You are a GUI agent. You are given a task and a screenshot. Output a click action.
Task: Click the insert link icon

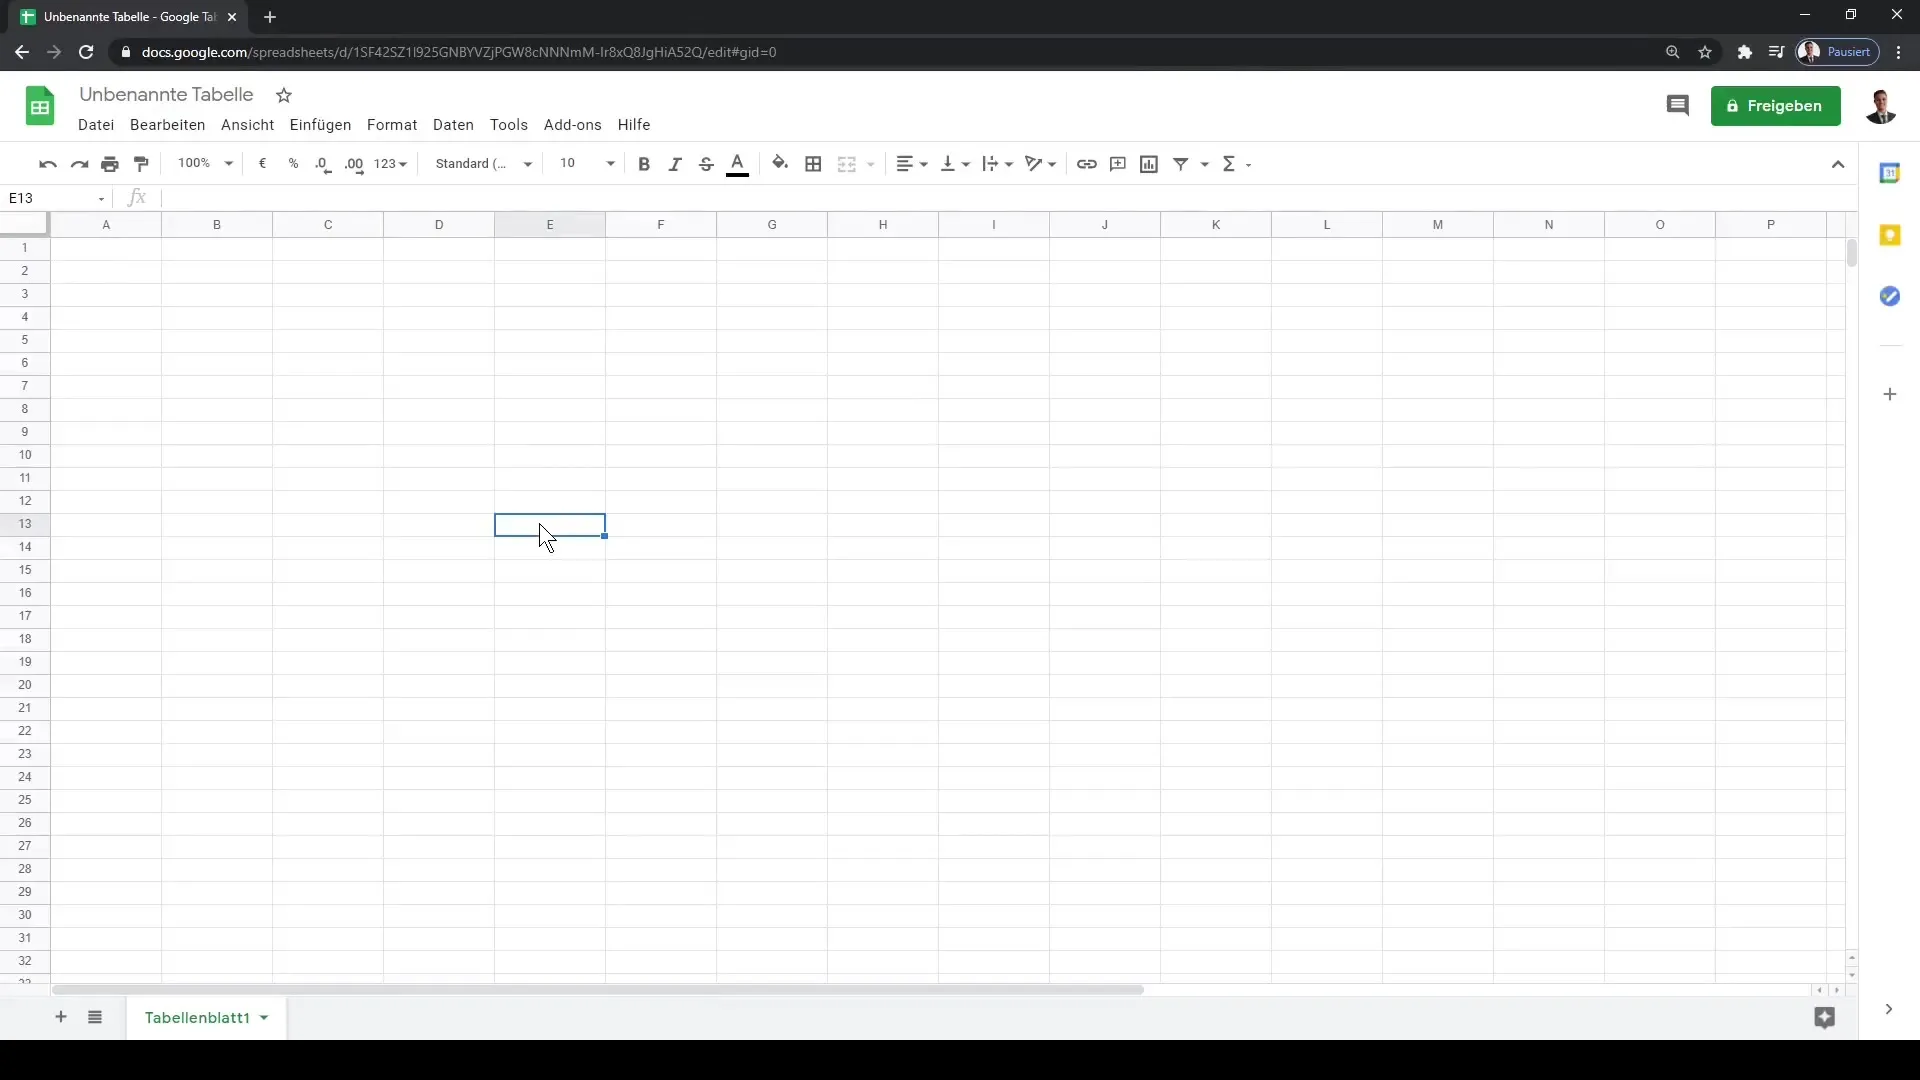point(1086,164)
